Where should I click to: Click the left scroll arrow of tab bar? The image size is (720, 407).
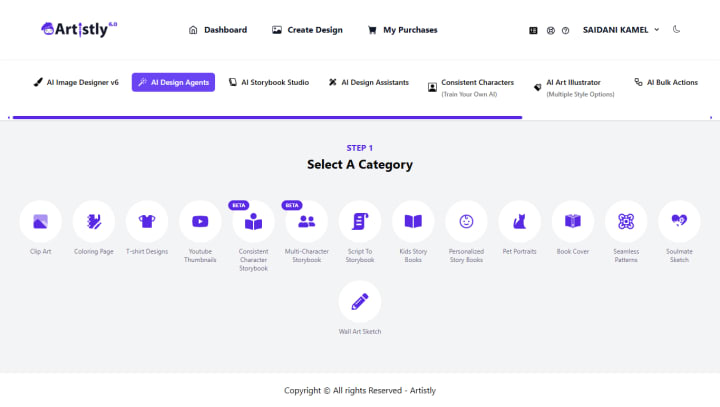(9, 118)
